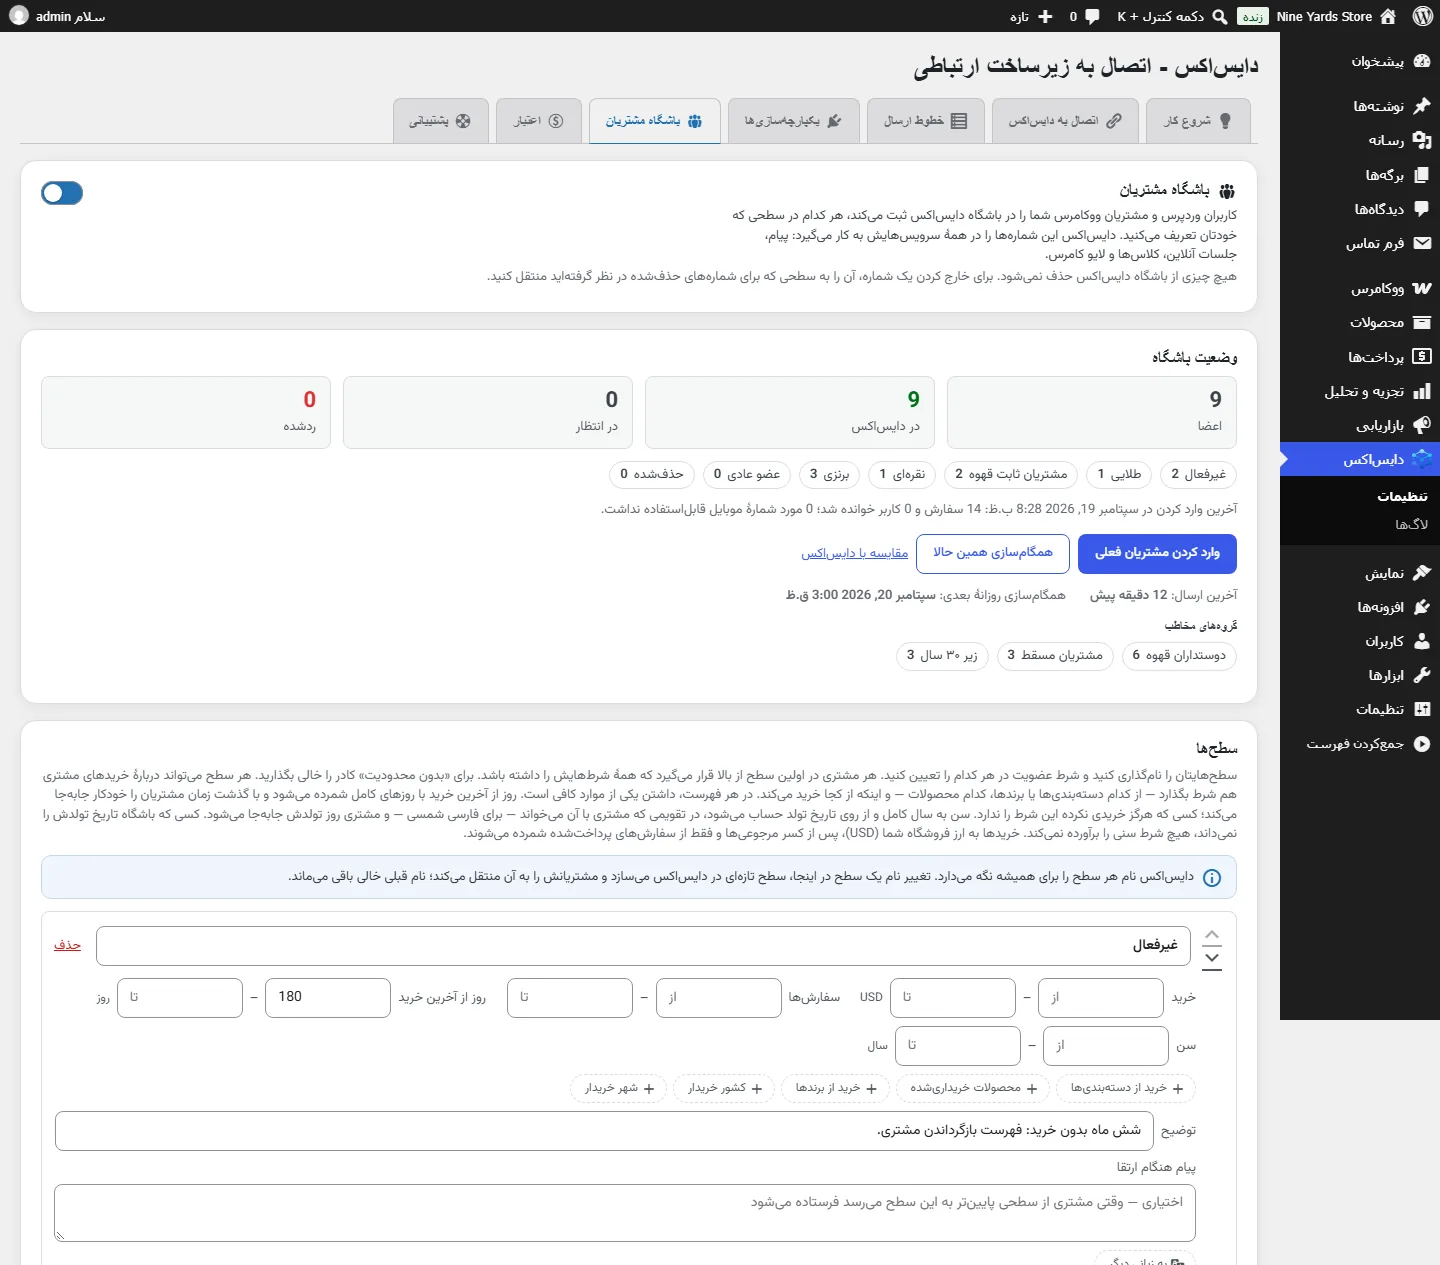Toggle the باشگاه مشتریان switch
This screenshot has height=1265, width=1440.
(x=62, y=193)
